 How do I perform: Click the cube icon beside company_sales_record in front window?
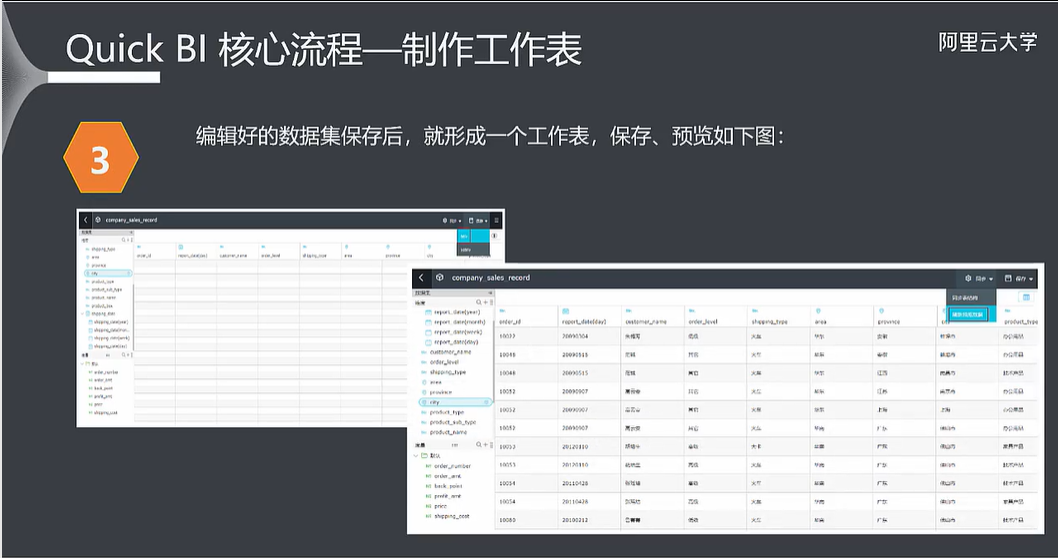[439, 277]
